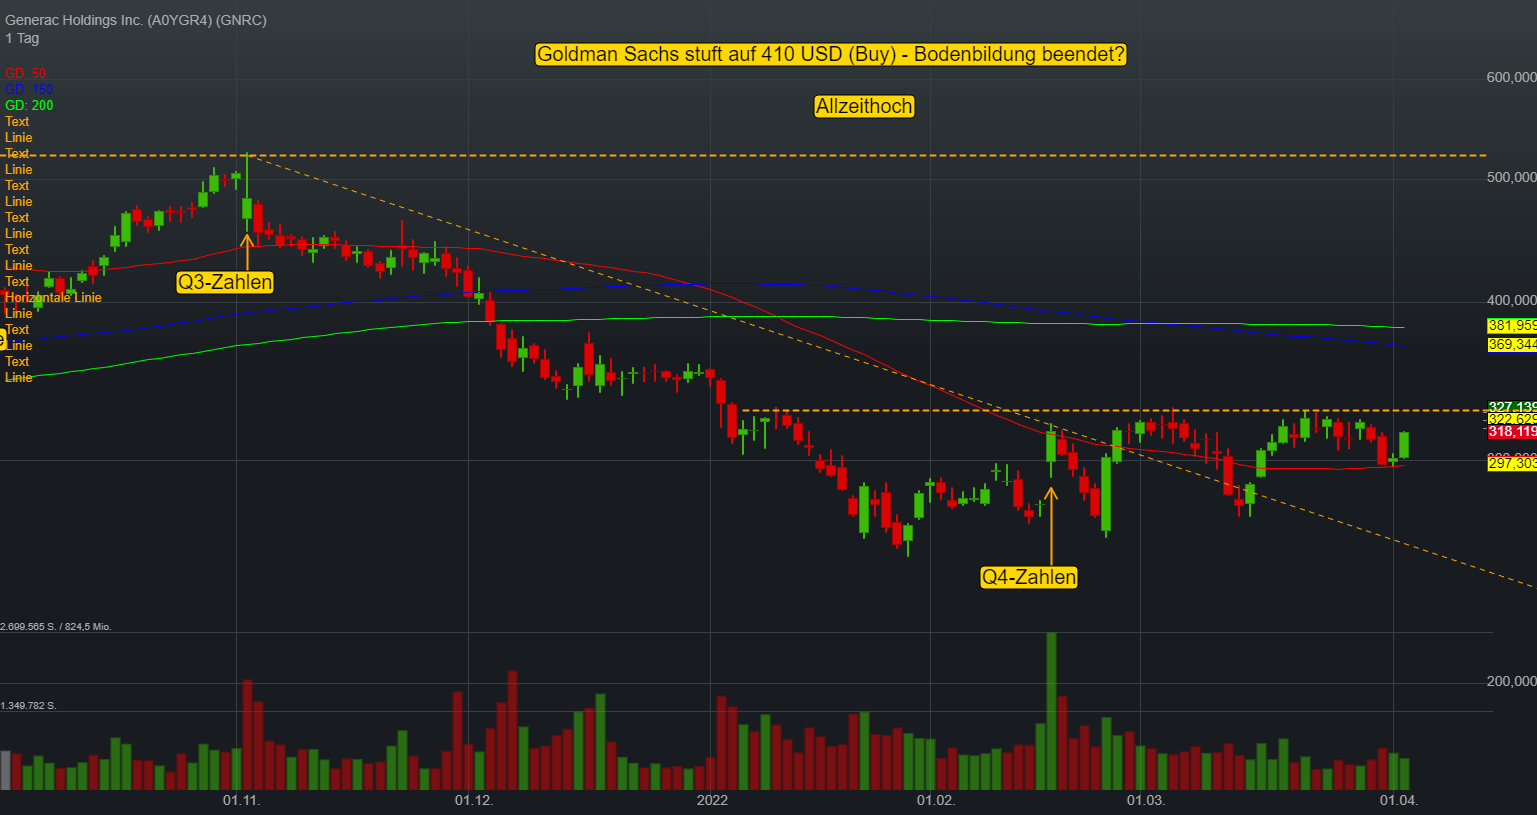Screen dimensions: 1537x815
Task: Click the 200,000 volume axis label
Action: (1511, 681)
